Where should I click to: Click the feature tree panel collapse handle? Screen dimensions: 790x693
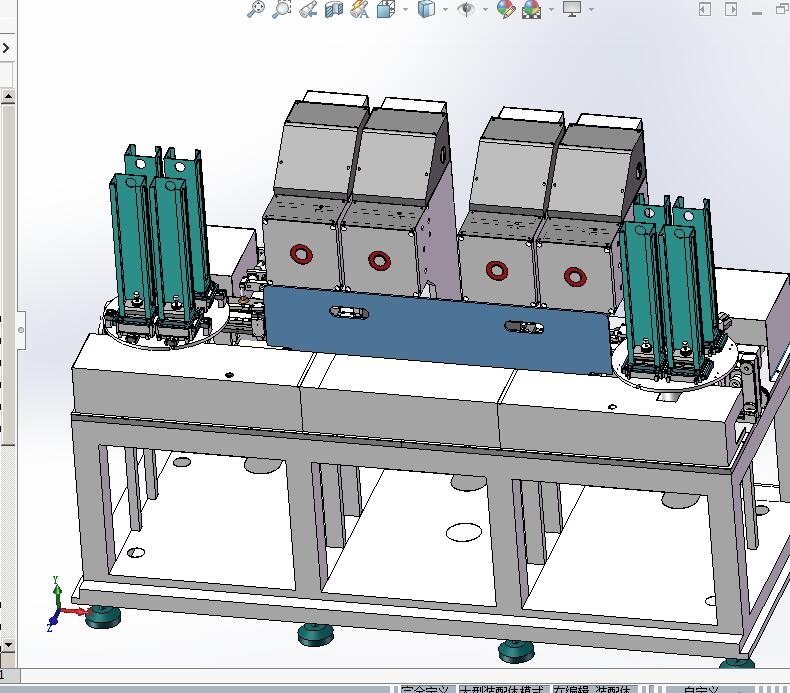pyautogui.click(x=21, y=330)
